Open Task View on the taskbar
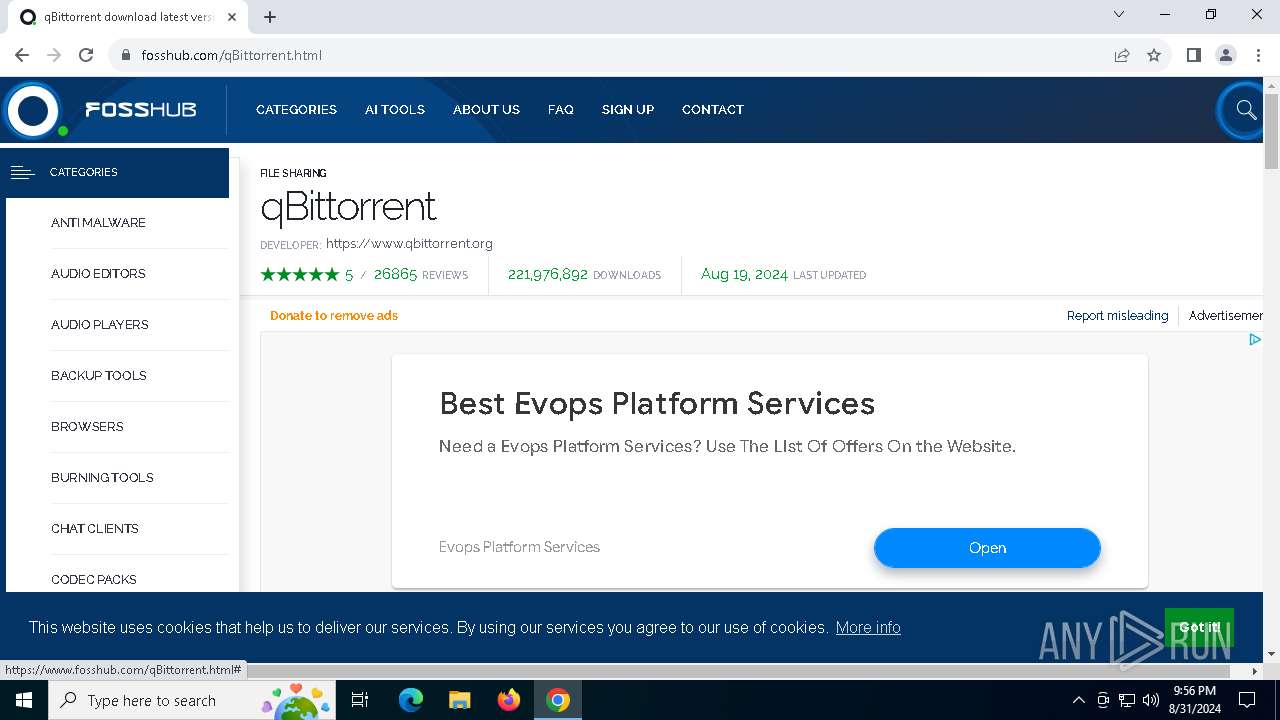Screen dimensions: 1280x720 coord(360,700)
